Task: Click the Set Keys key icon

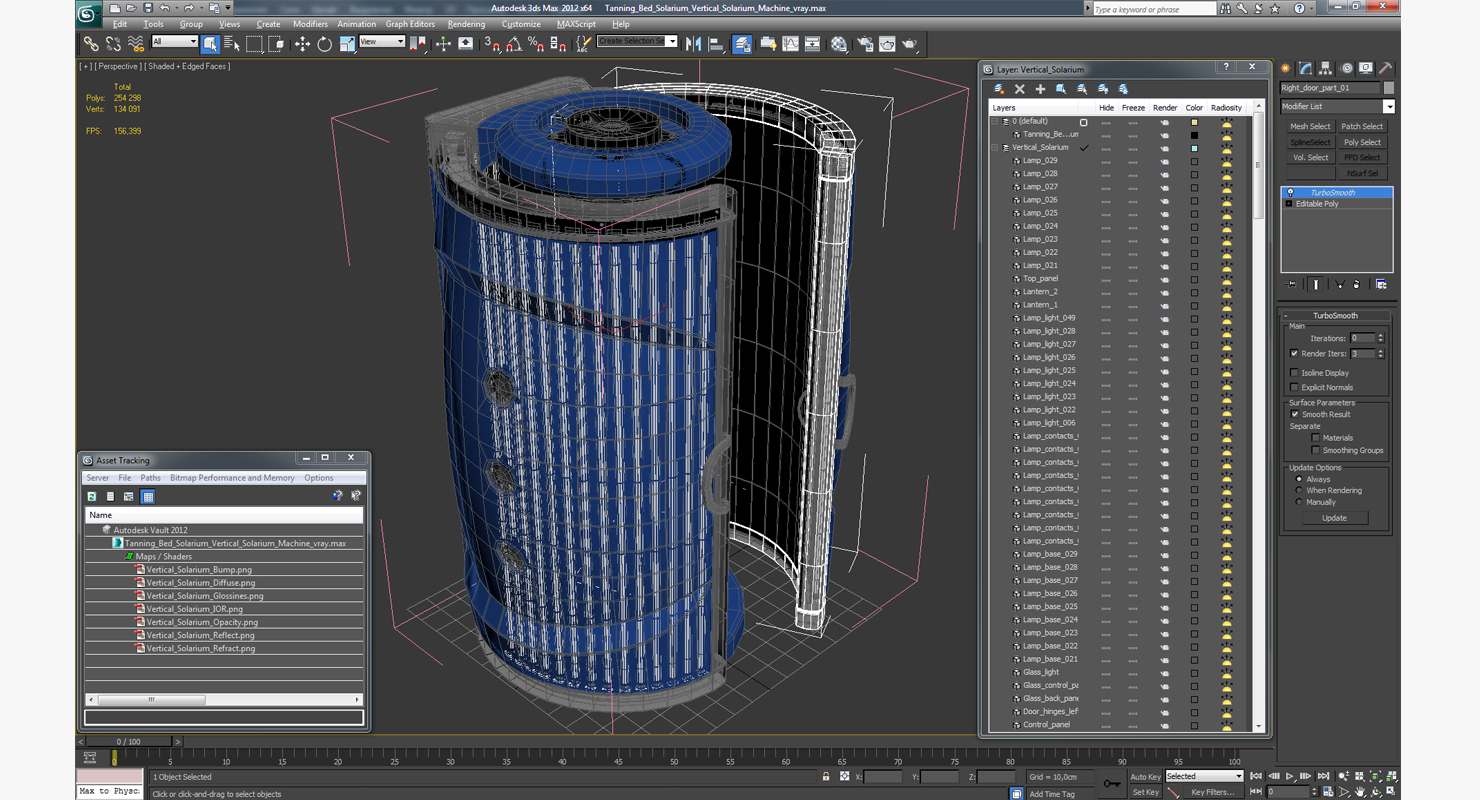Action: (1112, 783)
